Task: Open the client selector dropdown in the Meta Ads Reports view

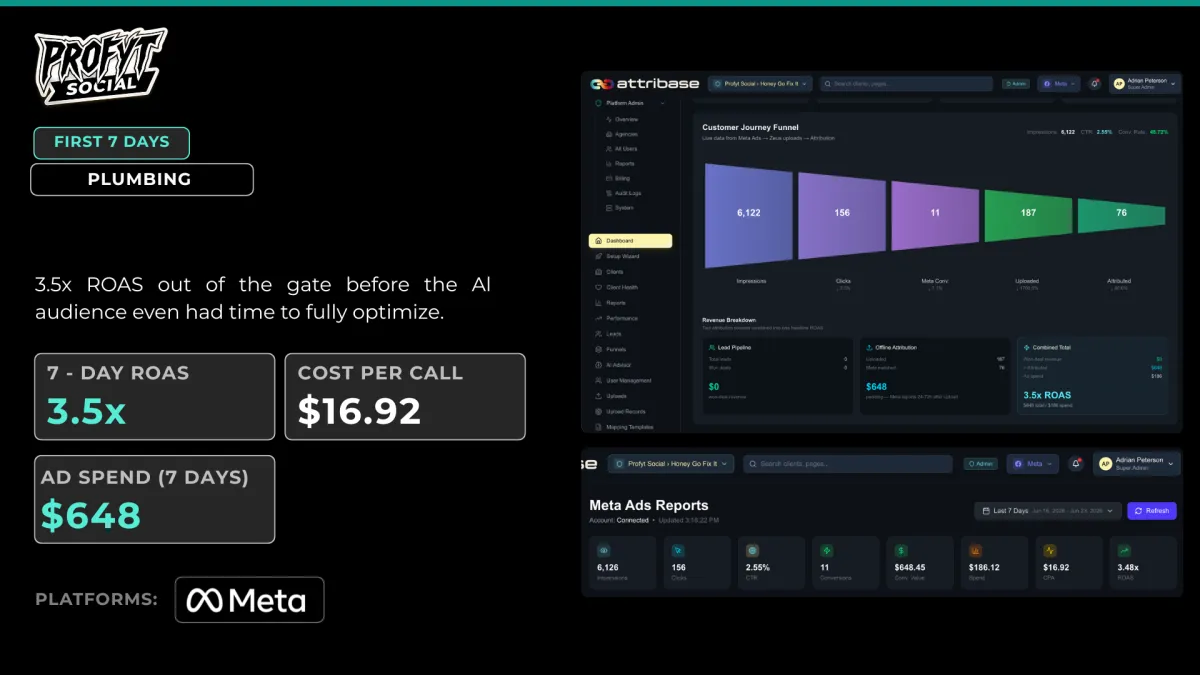Action: click(673, 464)
